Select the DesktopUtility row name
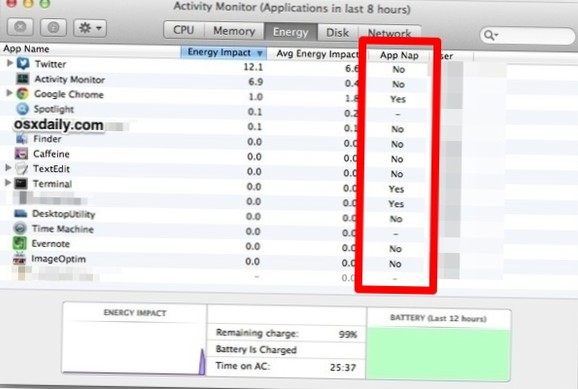 (x=64, y=214)
